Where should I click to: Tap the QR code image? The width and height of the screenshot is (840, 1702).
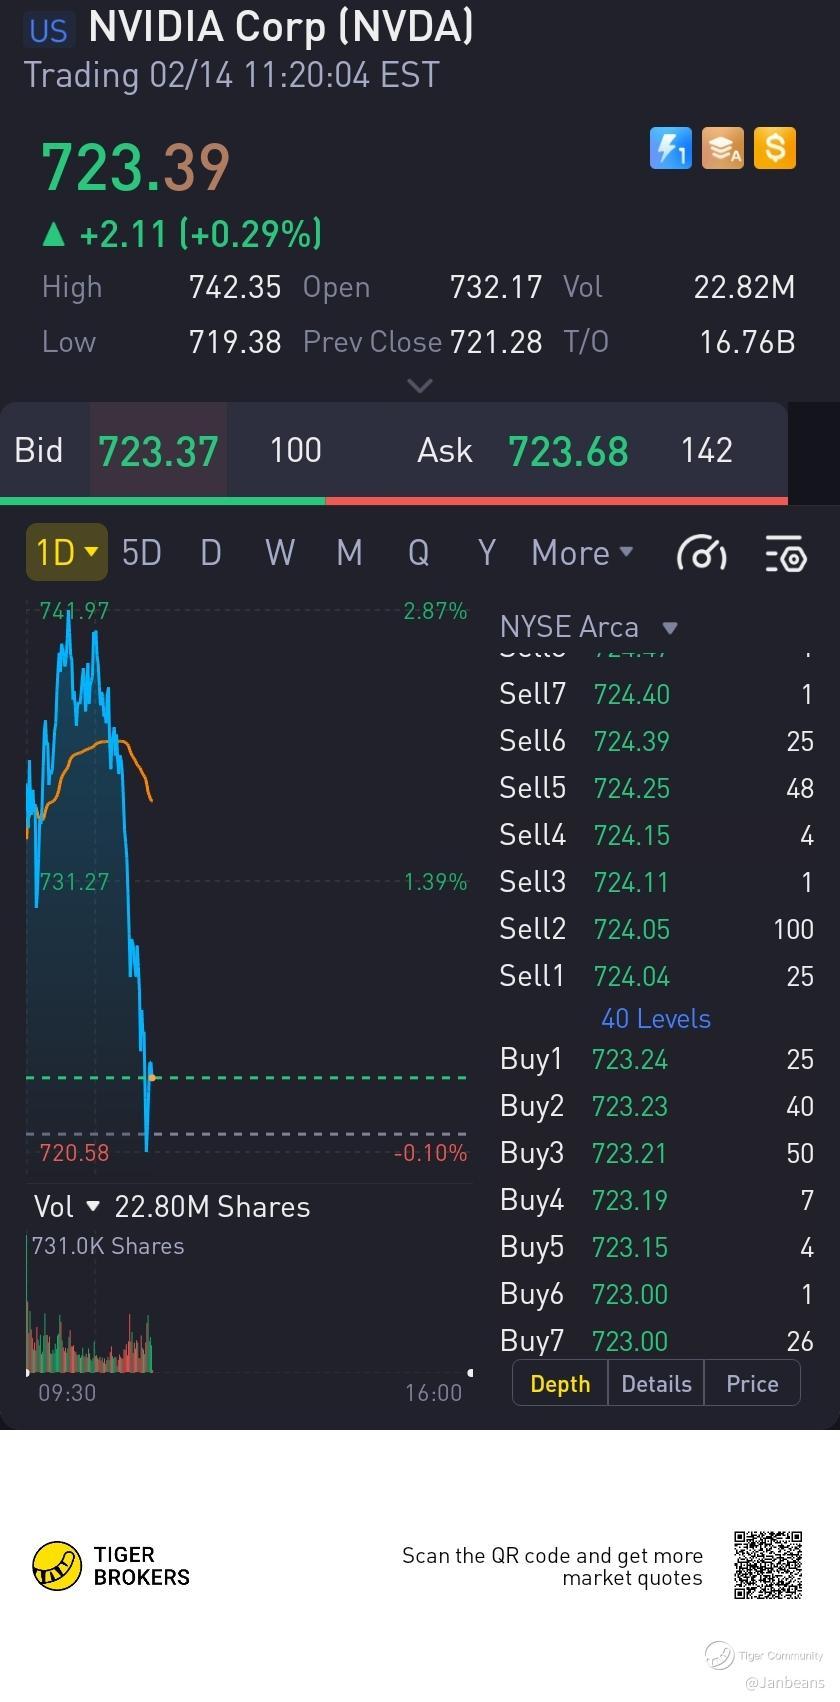pos(768,1565)
